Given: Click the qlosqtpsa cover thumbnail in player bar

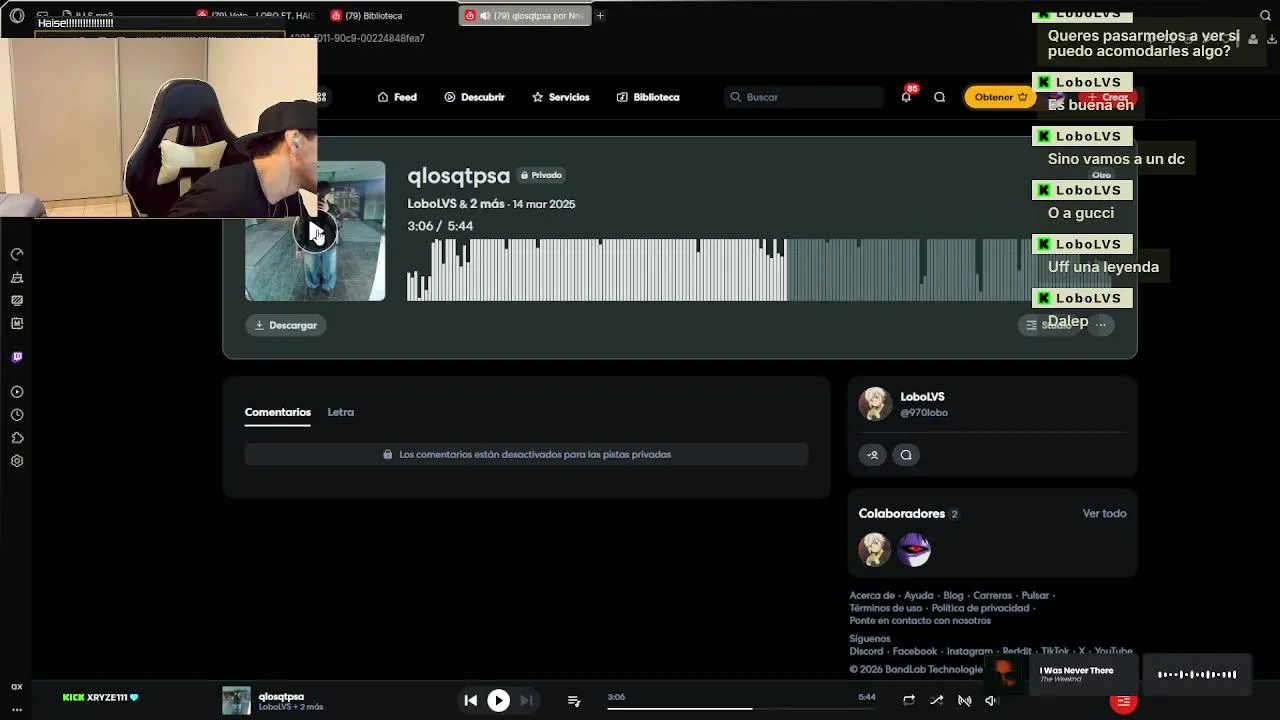Looking at the screenshot, I should [236, 700].
